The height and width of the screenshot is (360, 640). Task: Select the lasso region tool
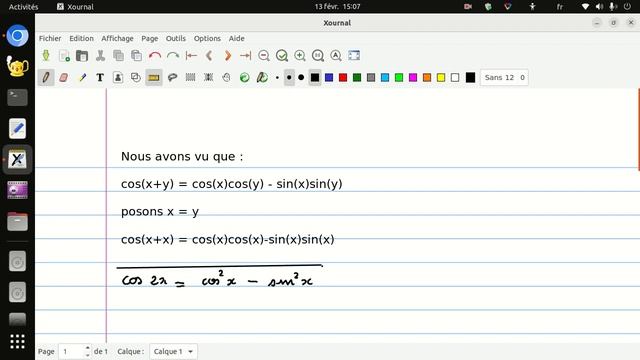(172, 78)
